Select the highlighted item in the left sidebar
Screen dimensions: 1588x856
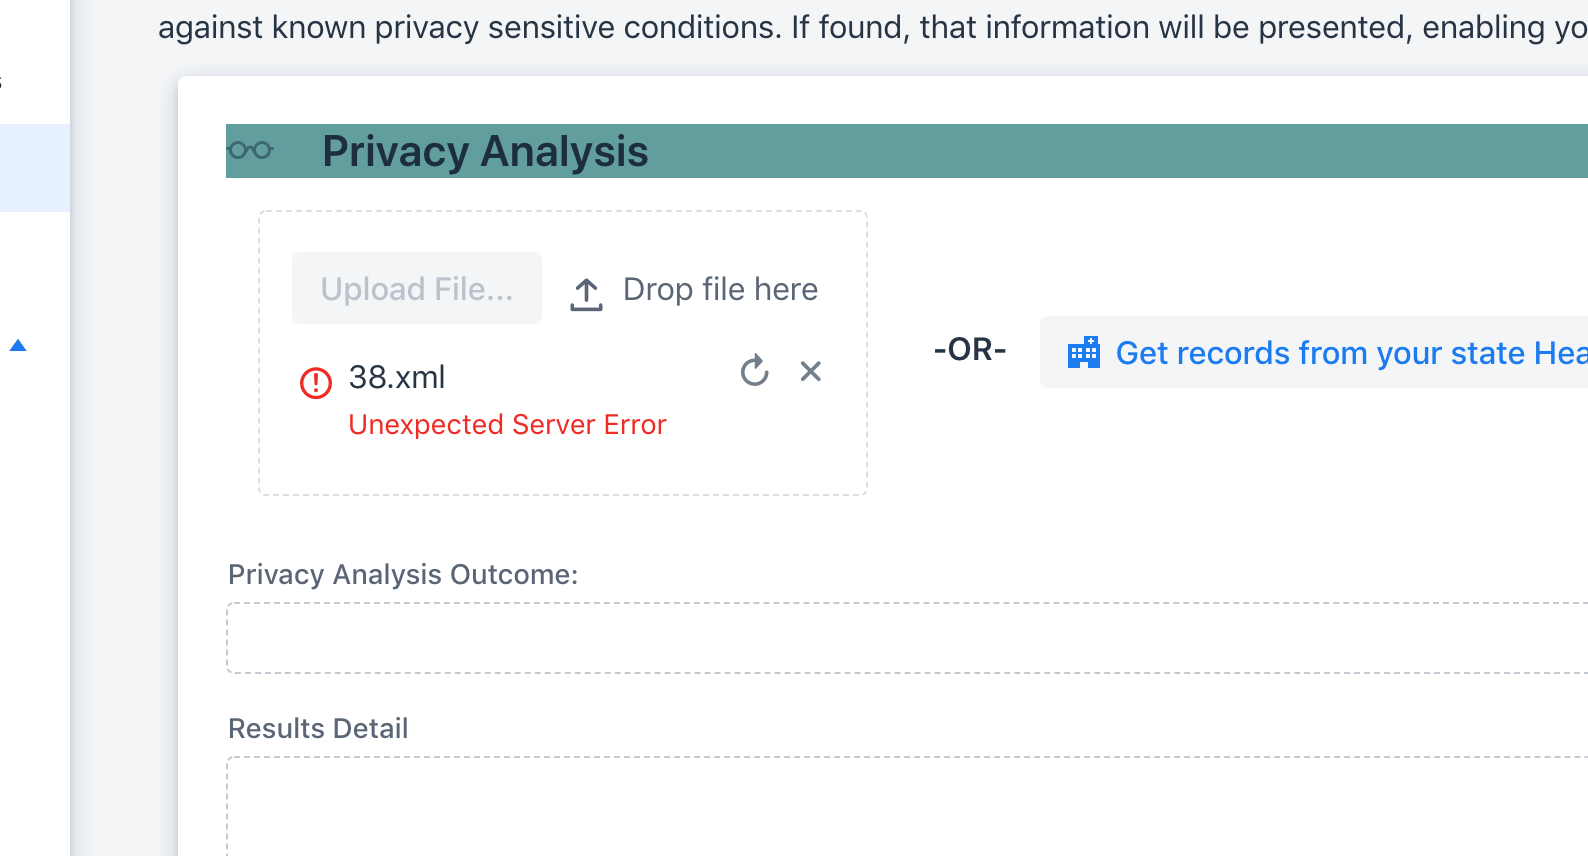coord(35,167)
